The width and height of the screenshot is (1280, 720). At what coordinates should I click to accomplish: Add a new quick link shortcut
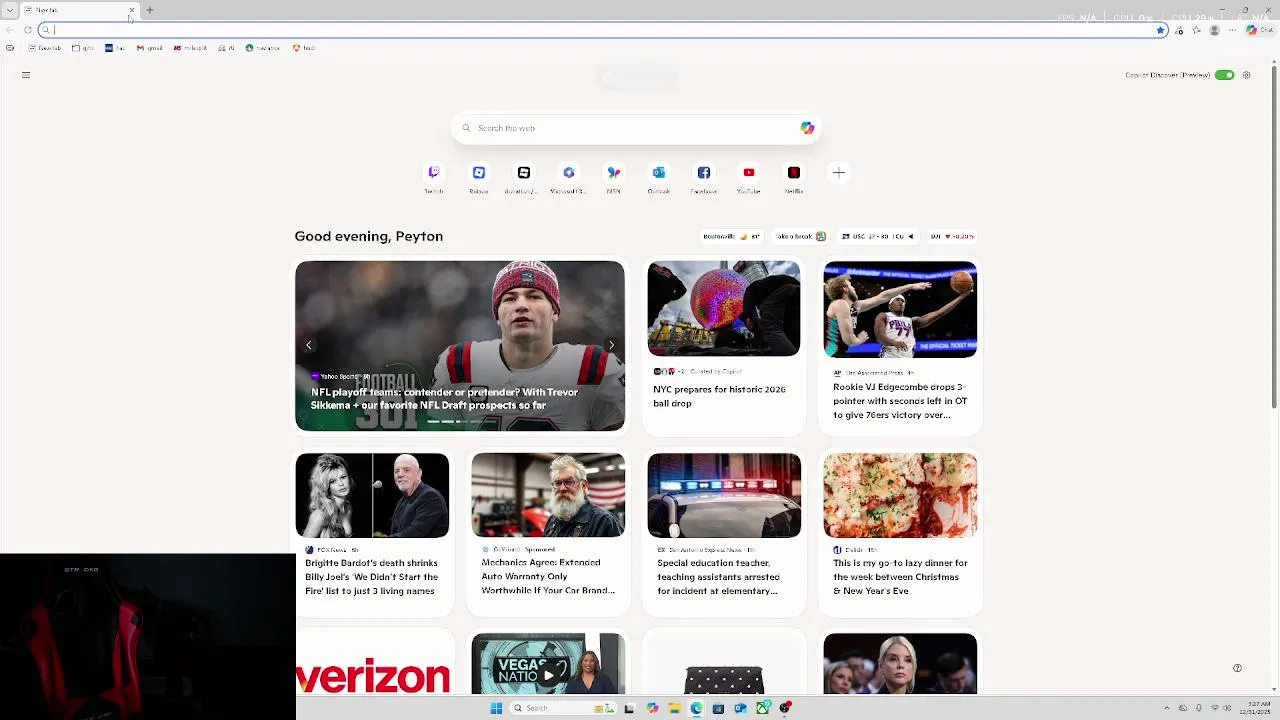point(838,173)
